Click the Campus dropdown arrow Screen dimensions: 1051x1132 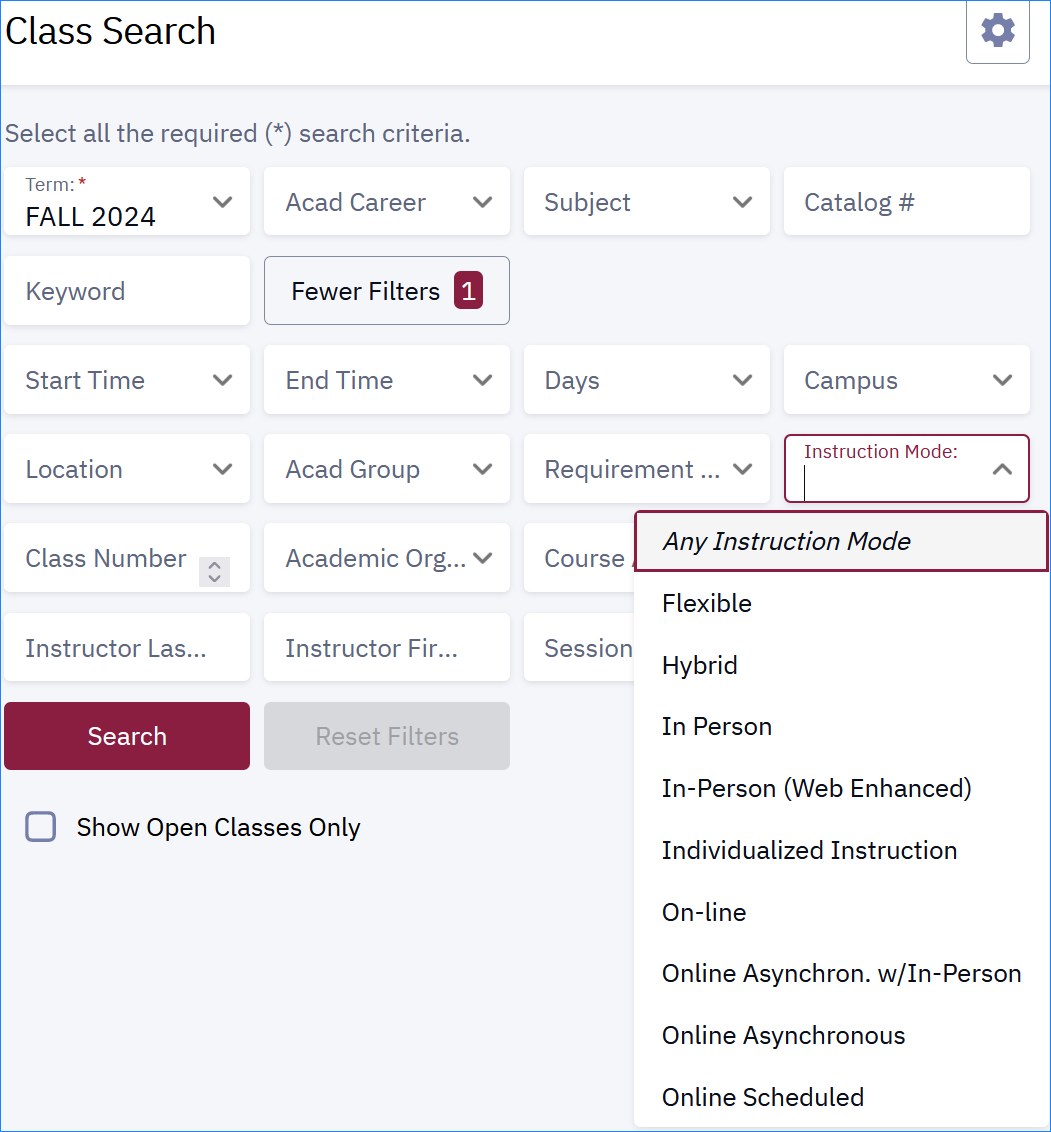tap(1002, 380)
